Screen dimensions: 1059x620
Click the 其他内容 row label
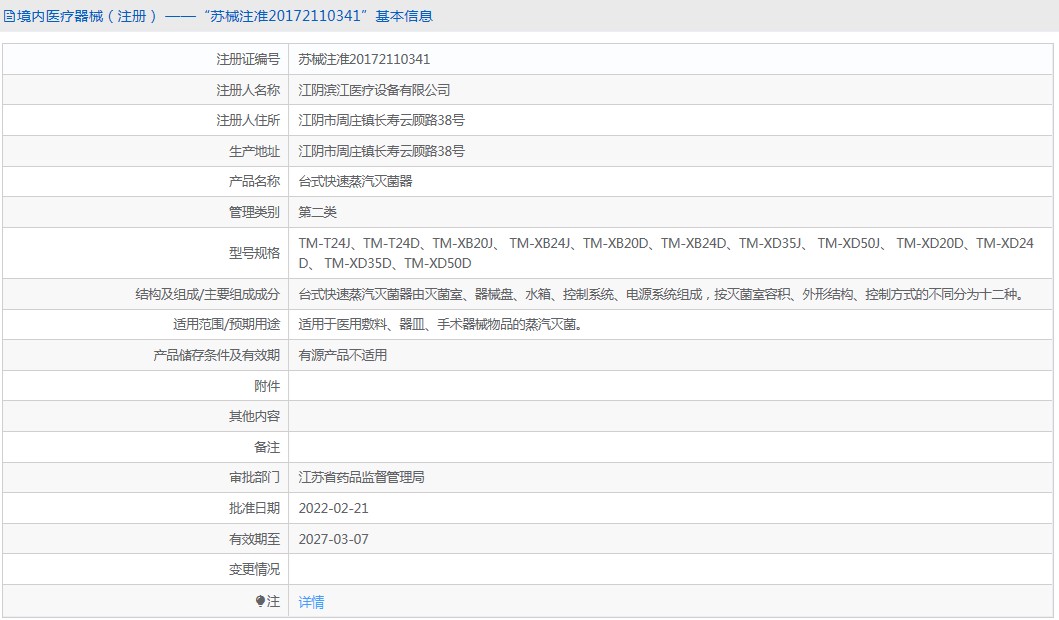click(254, 416)
